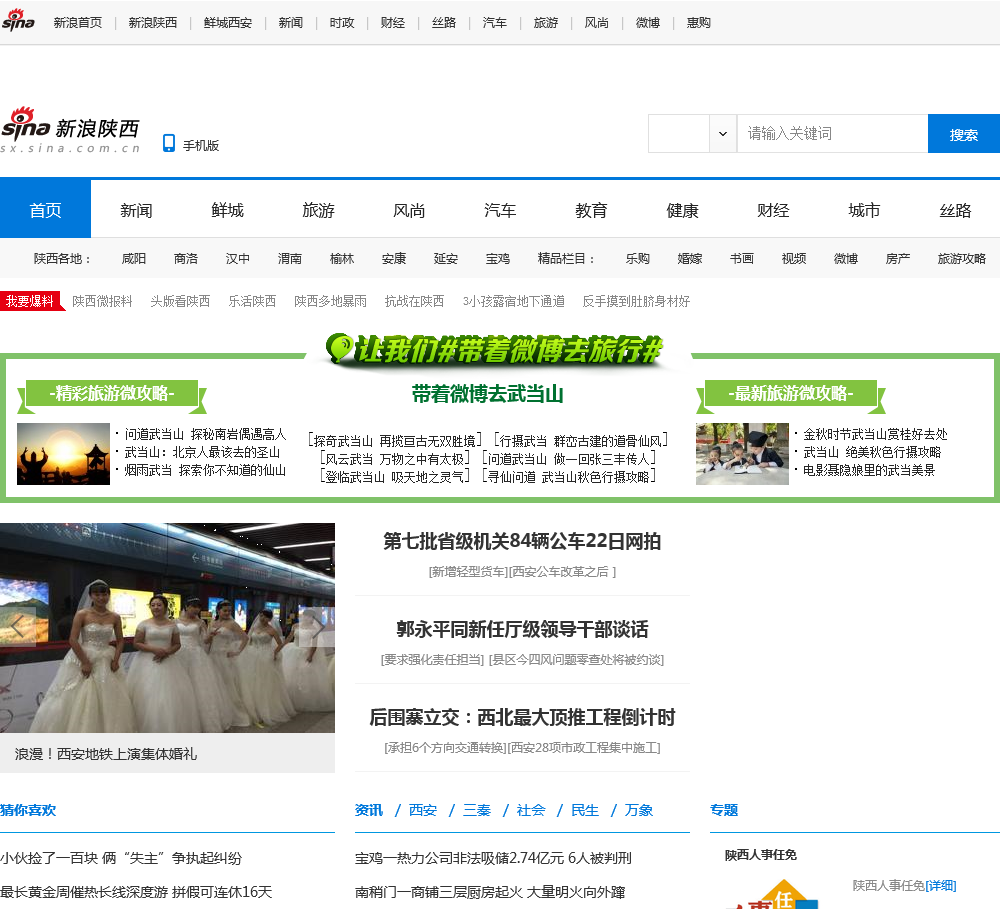Select the 首页 main nav tab
The height and width of the screenshot is (909, 1000).
(x=45, y=210)
